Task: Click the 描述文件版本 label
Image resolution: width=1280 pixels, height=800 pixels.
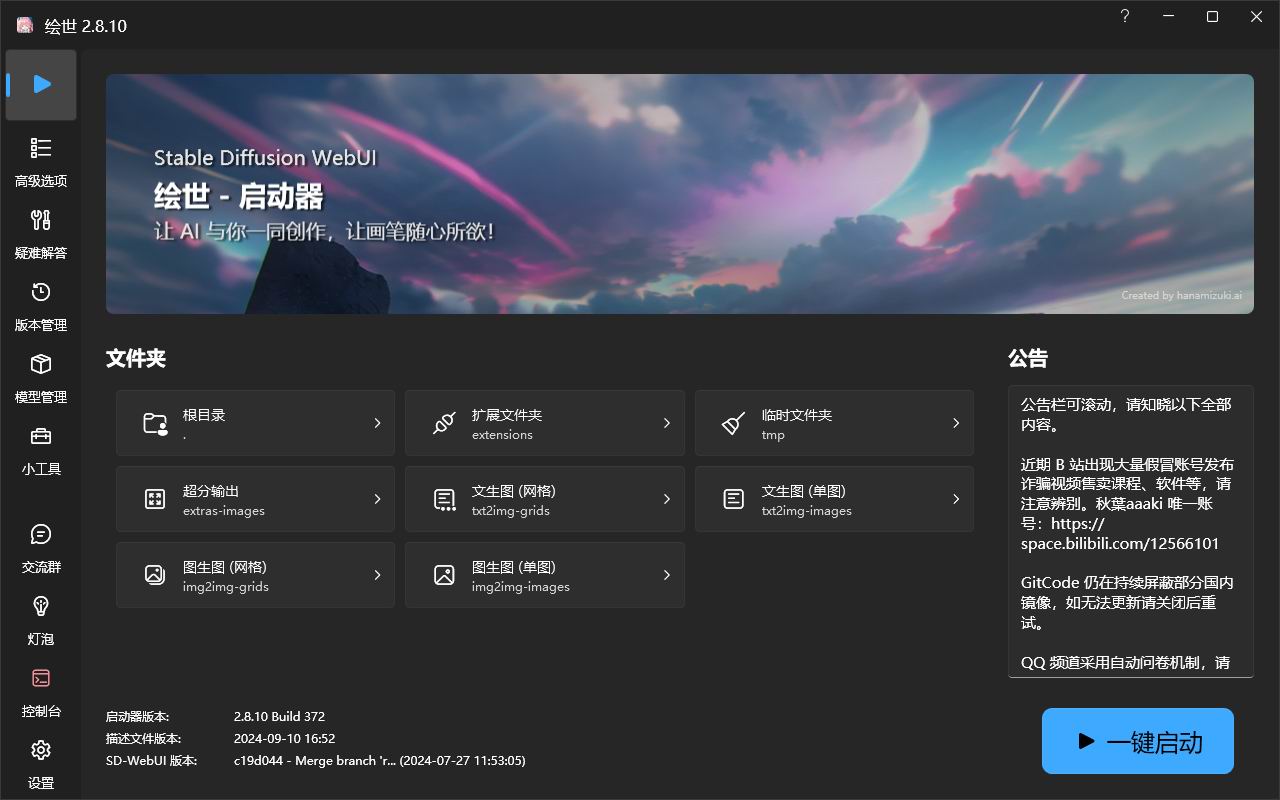Action: point(144,739)
